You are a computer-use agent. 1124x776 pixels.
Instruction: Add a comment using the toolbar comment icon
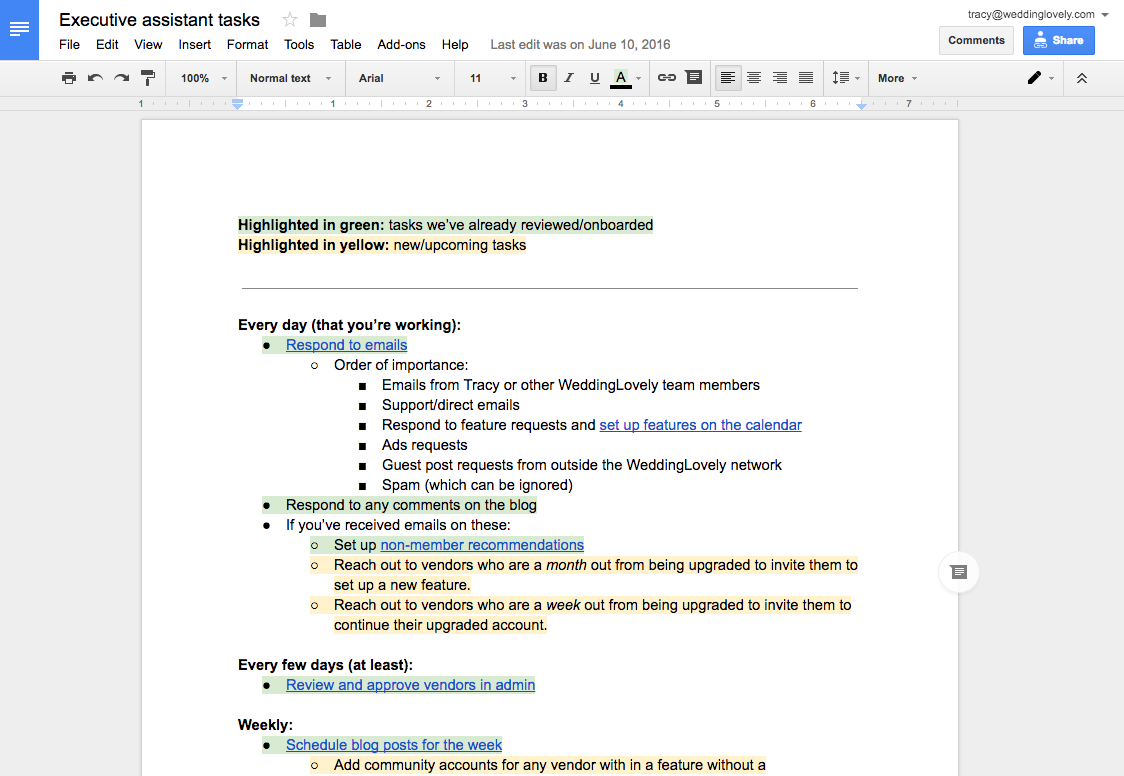point(694,77)
